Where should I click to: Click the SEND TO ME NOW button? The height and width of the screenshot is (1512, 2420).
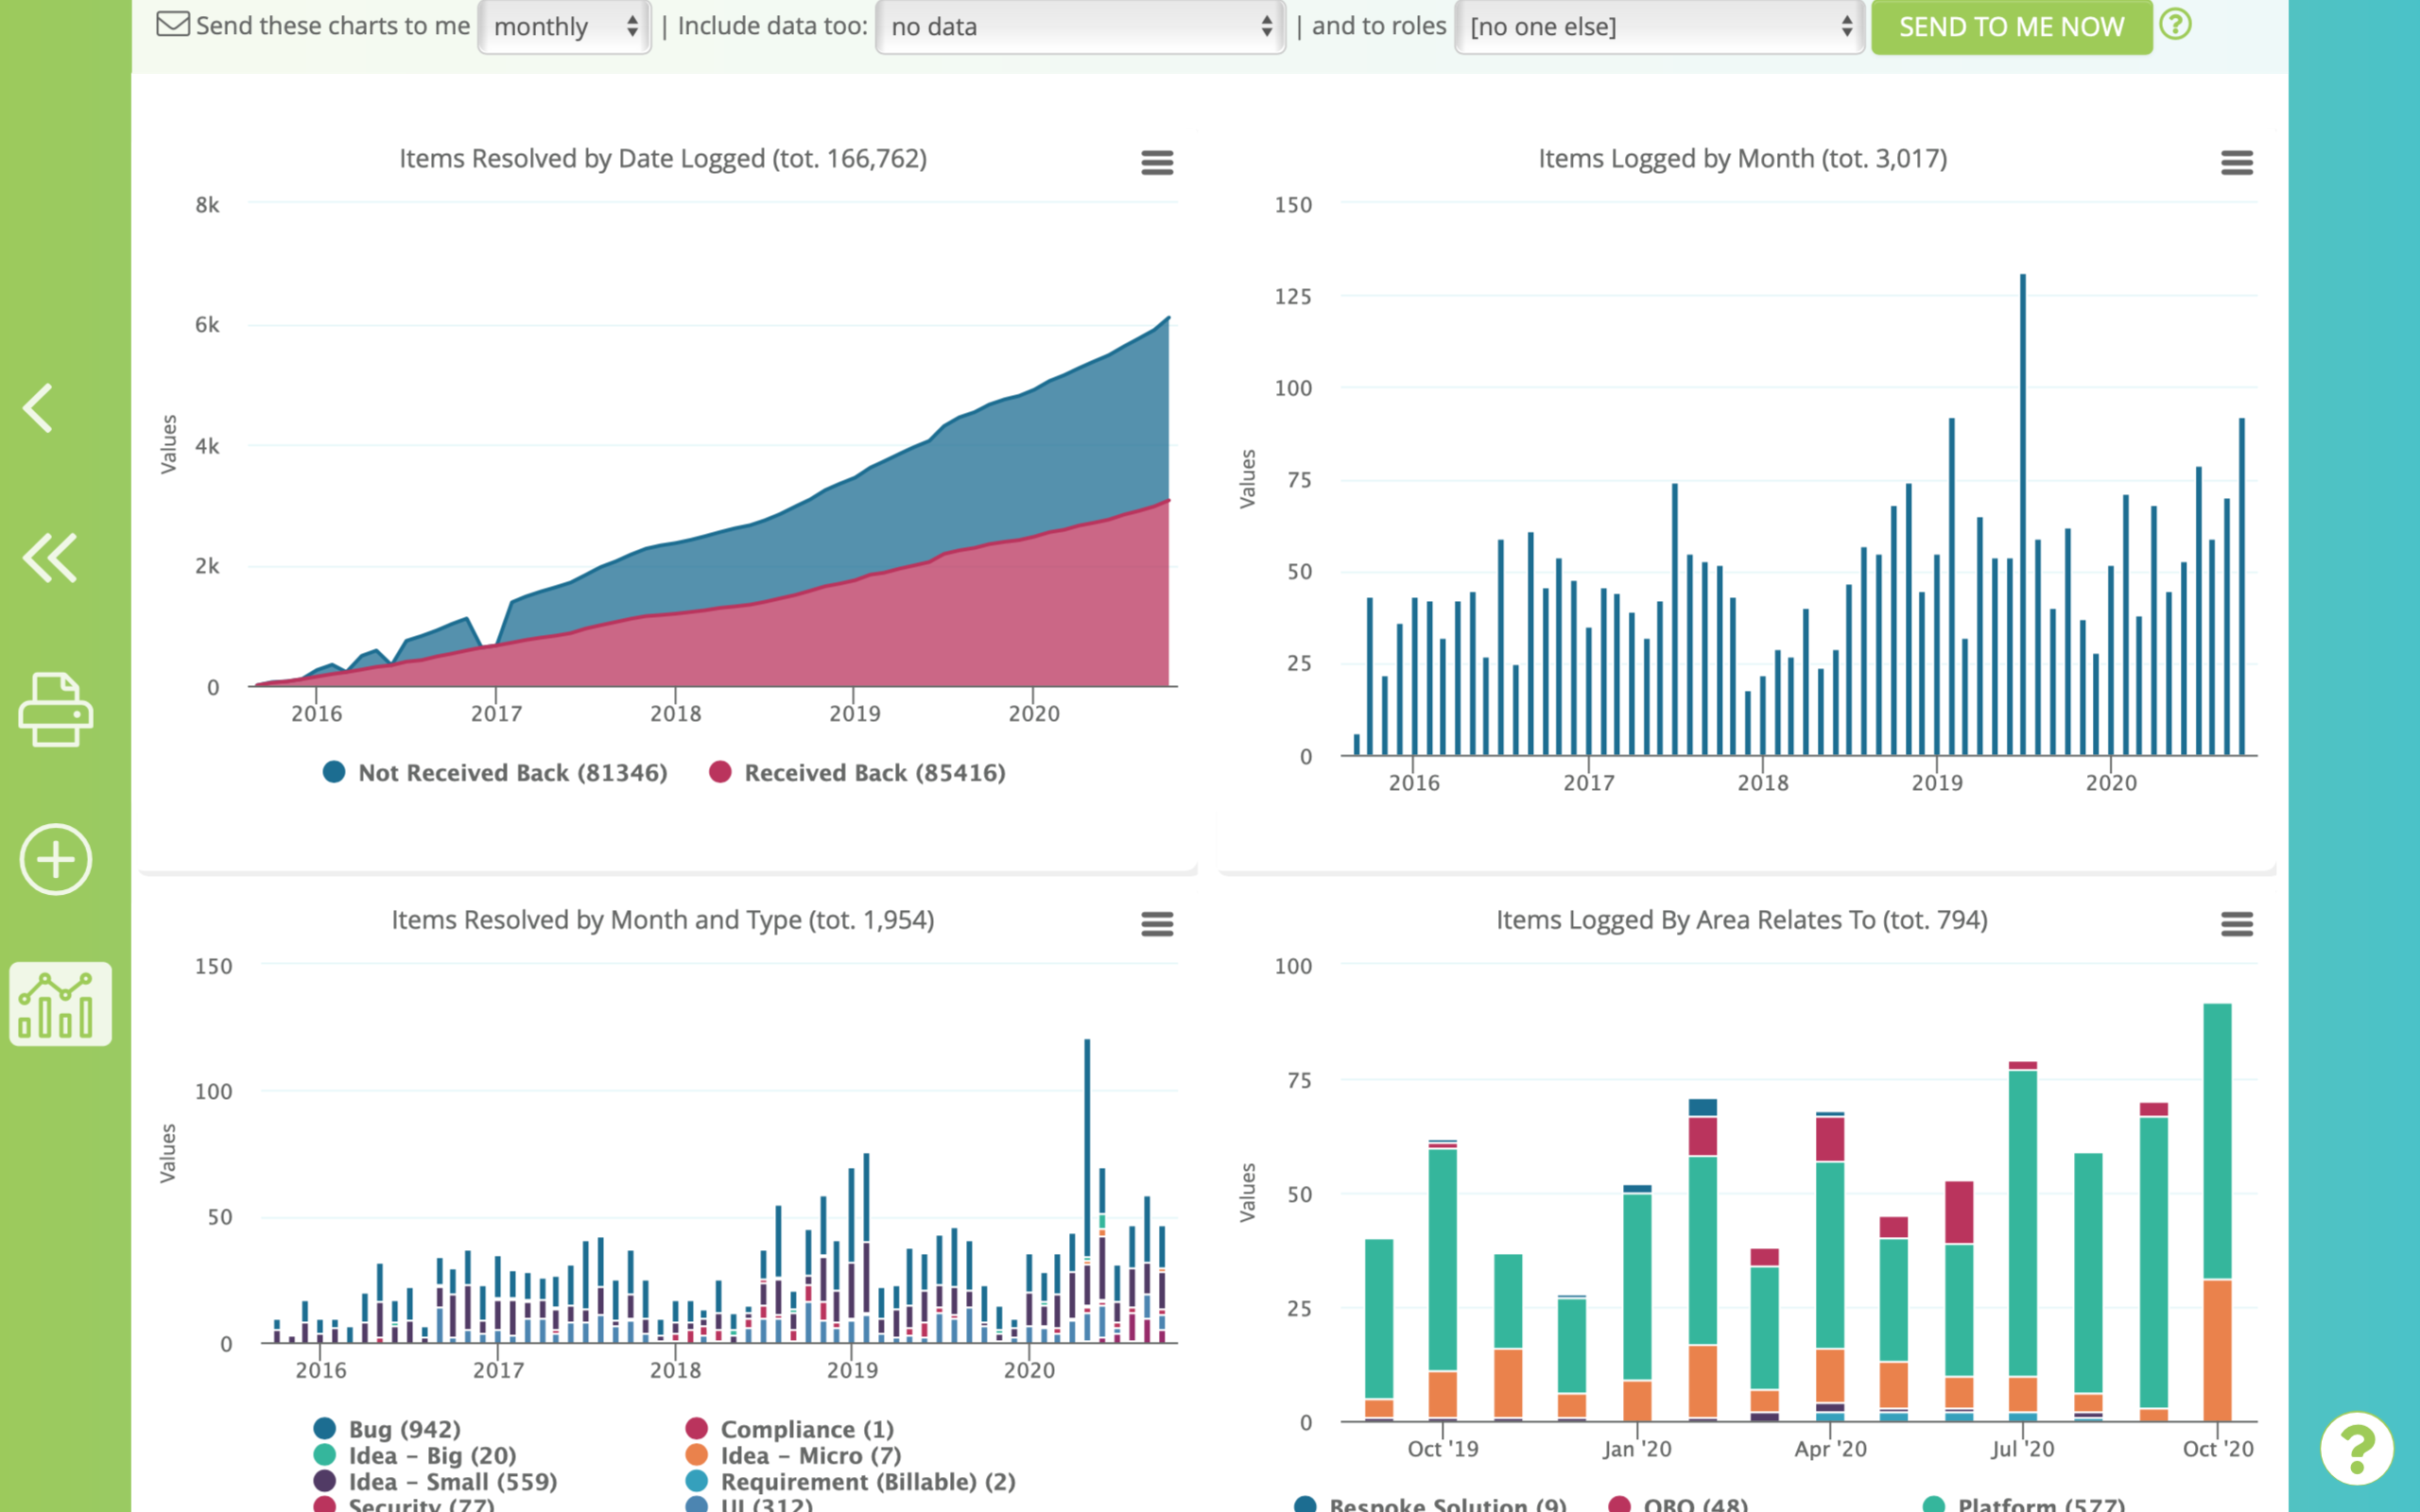click(x=2011, y=27)
